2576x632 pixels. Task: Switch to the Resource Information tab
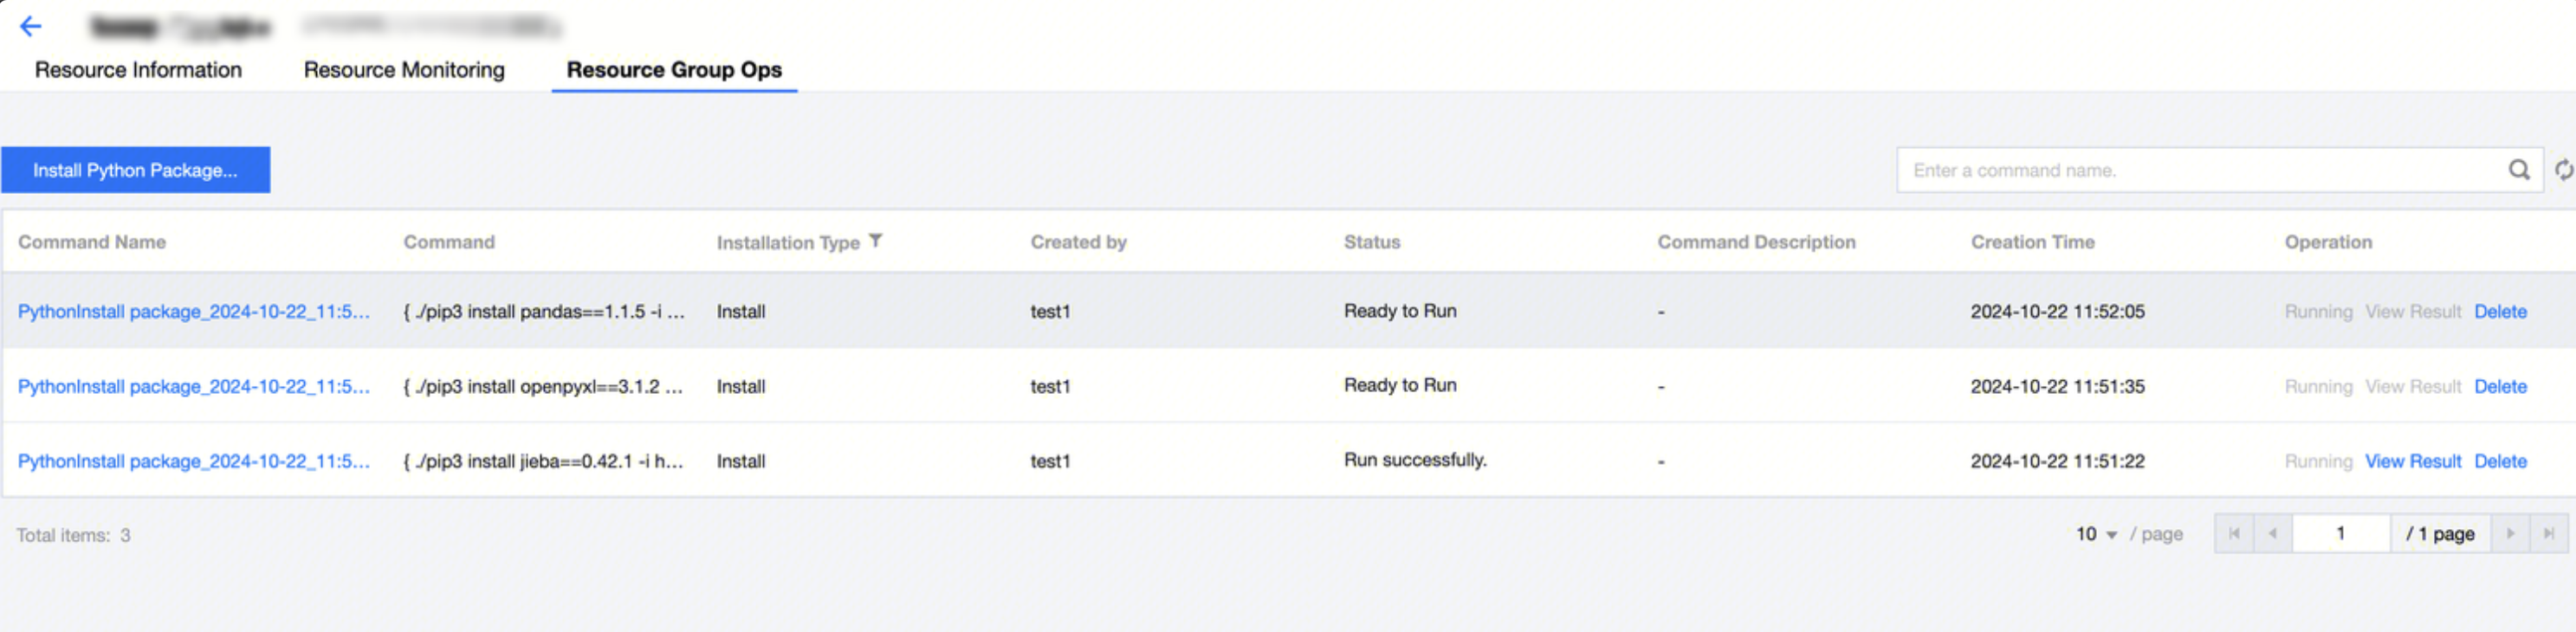tap(138, 70)
